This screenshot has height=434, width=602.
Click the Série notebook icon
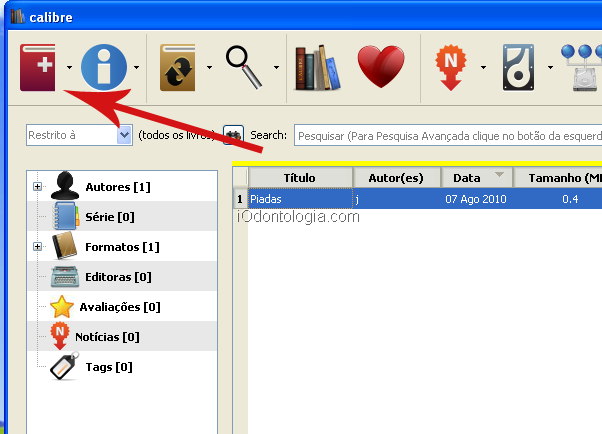tap(65, 216)
